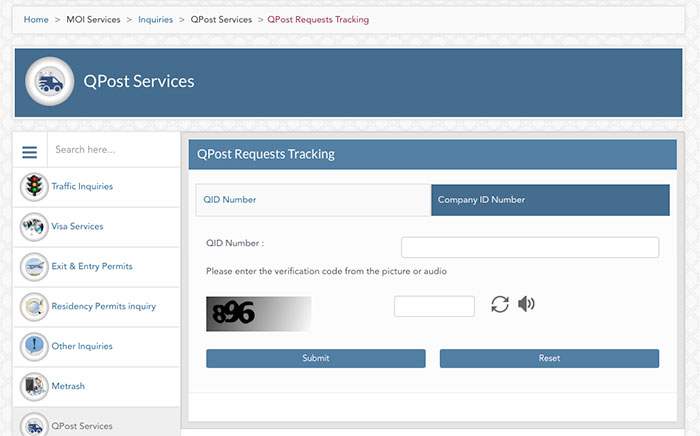Open the hamburger menu icon

coord(30,152)
